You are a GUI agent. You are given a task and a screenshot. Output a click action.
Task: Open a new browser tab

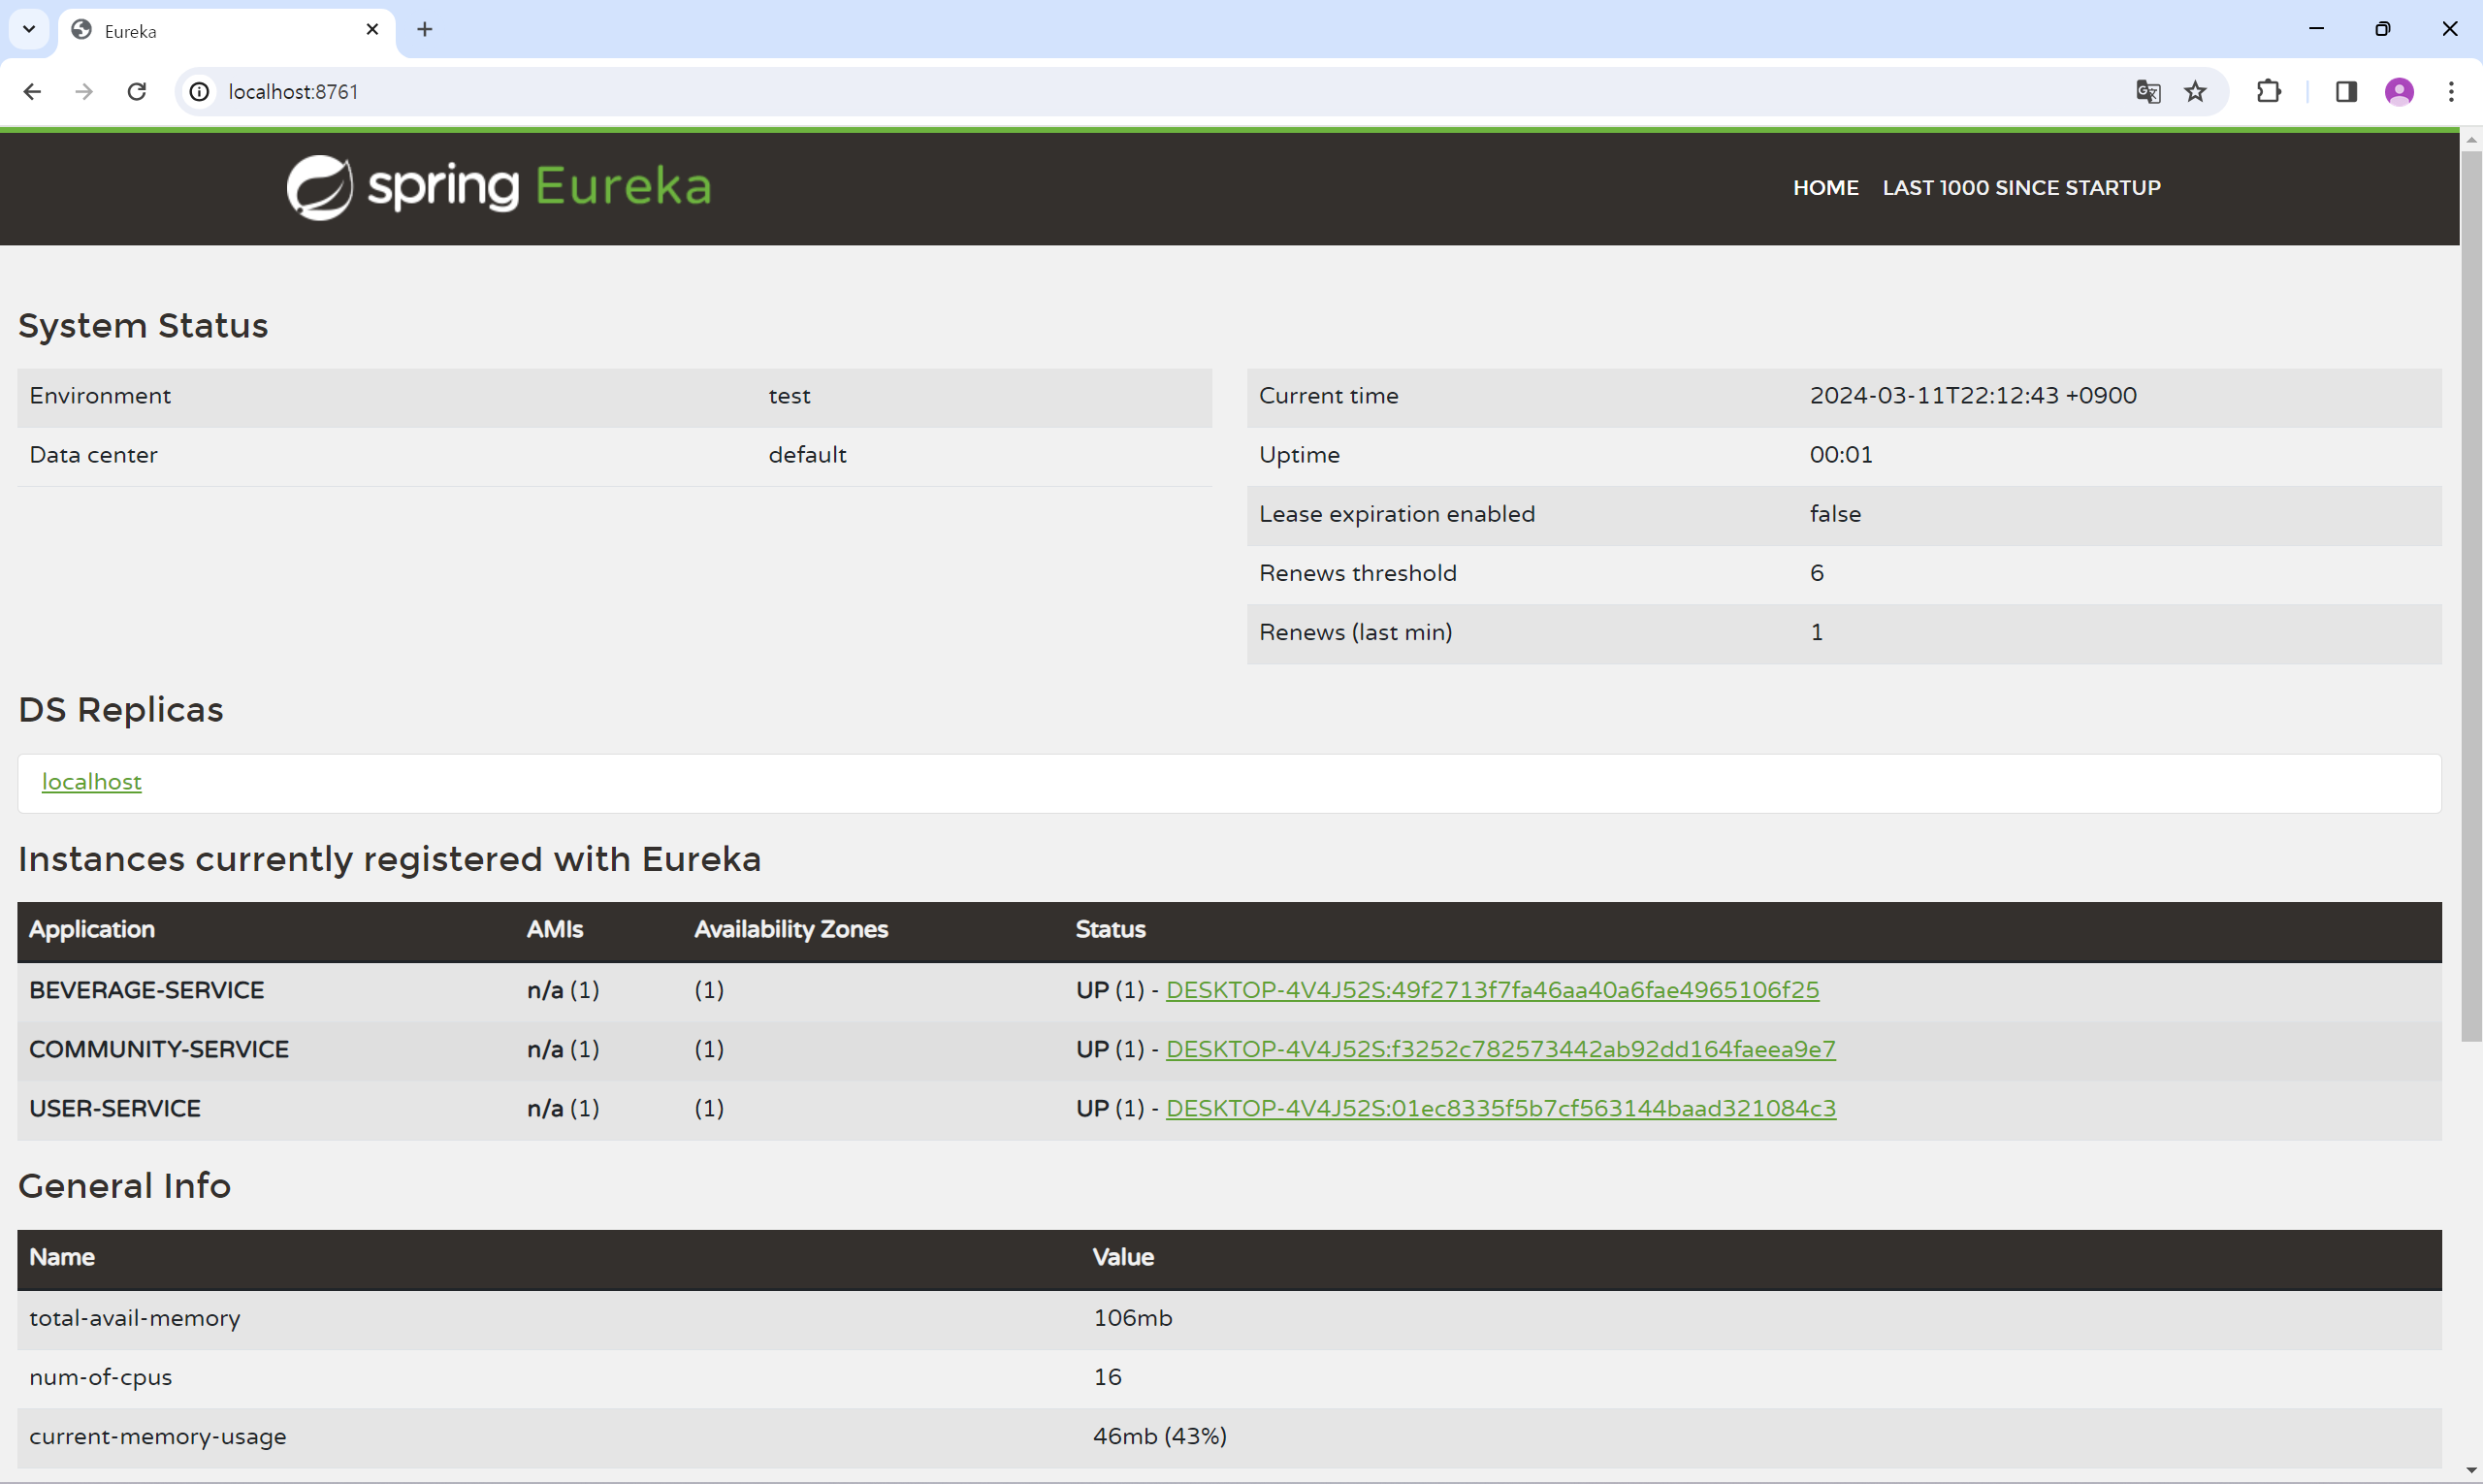tap(425, 29)
